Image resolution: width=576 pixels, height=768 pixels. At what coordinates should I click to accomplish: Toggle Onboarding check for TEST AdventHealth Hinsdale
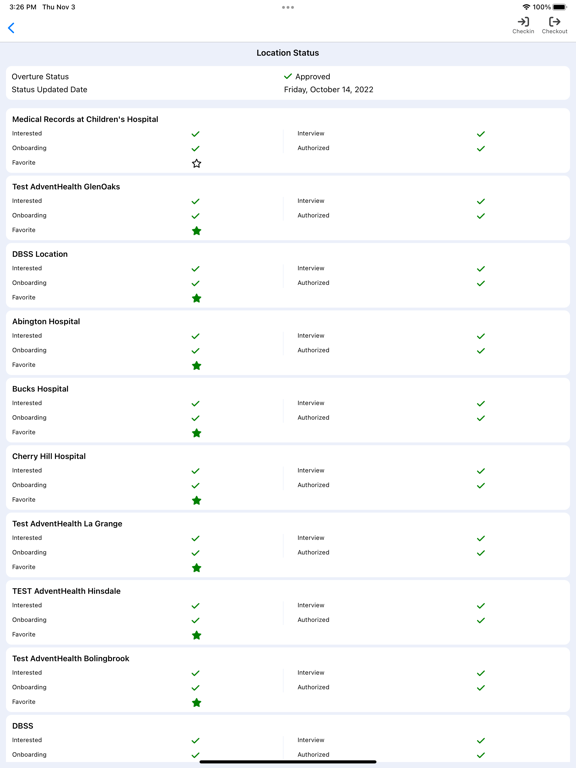pos(195,620)
